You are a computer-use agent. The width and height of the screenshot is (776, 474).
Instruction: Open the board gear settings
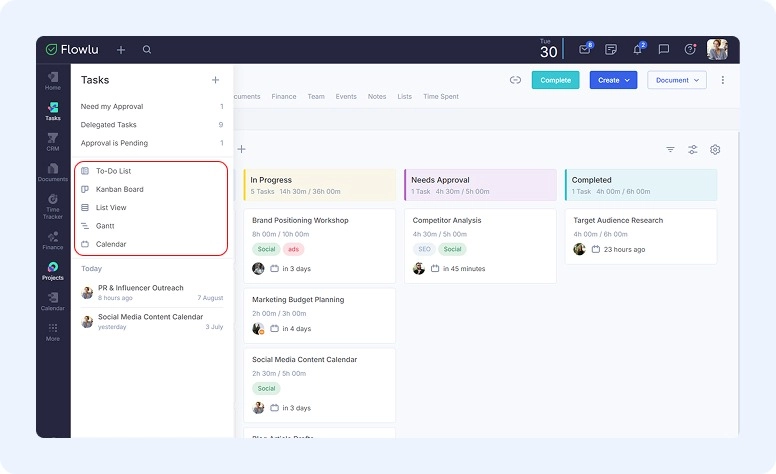715,149
